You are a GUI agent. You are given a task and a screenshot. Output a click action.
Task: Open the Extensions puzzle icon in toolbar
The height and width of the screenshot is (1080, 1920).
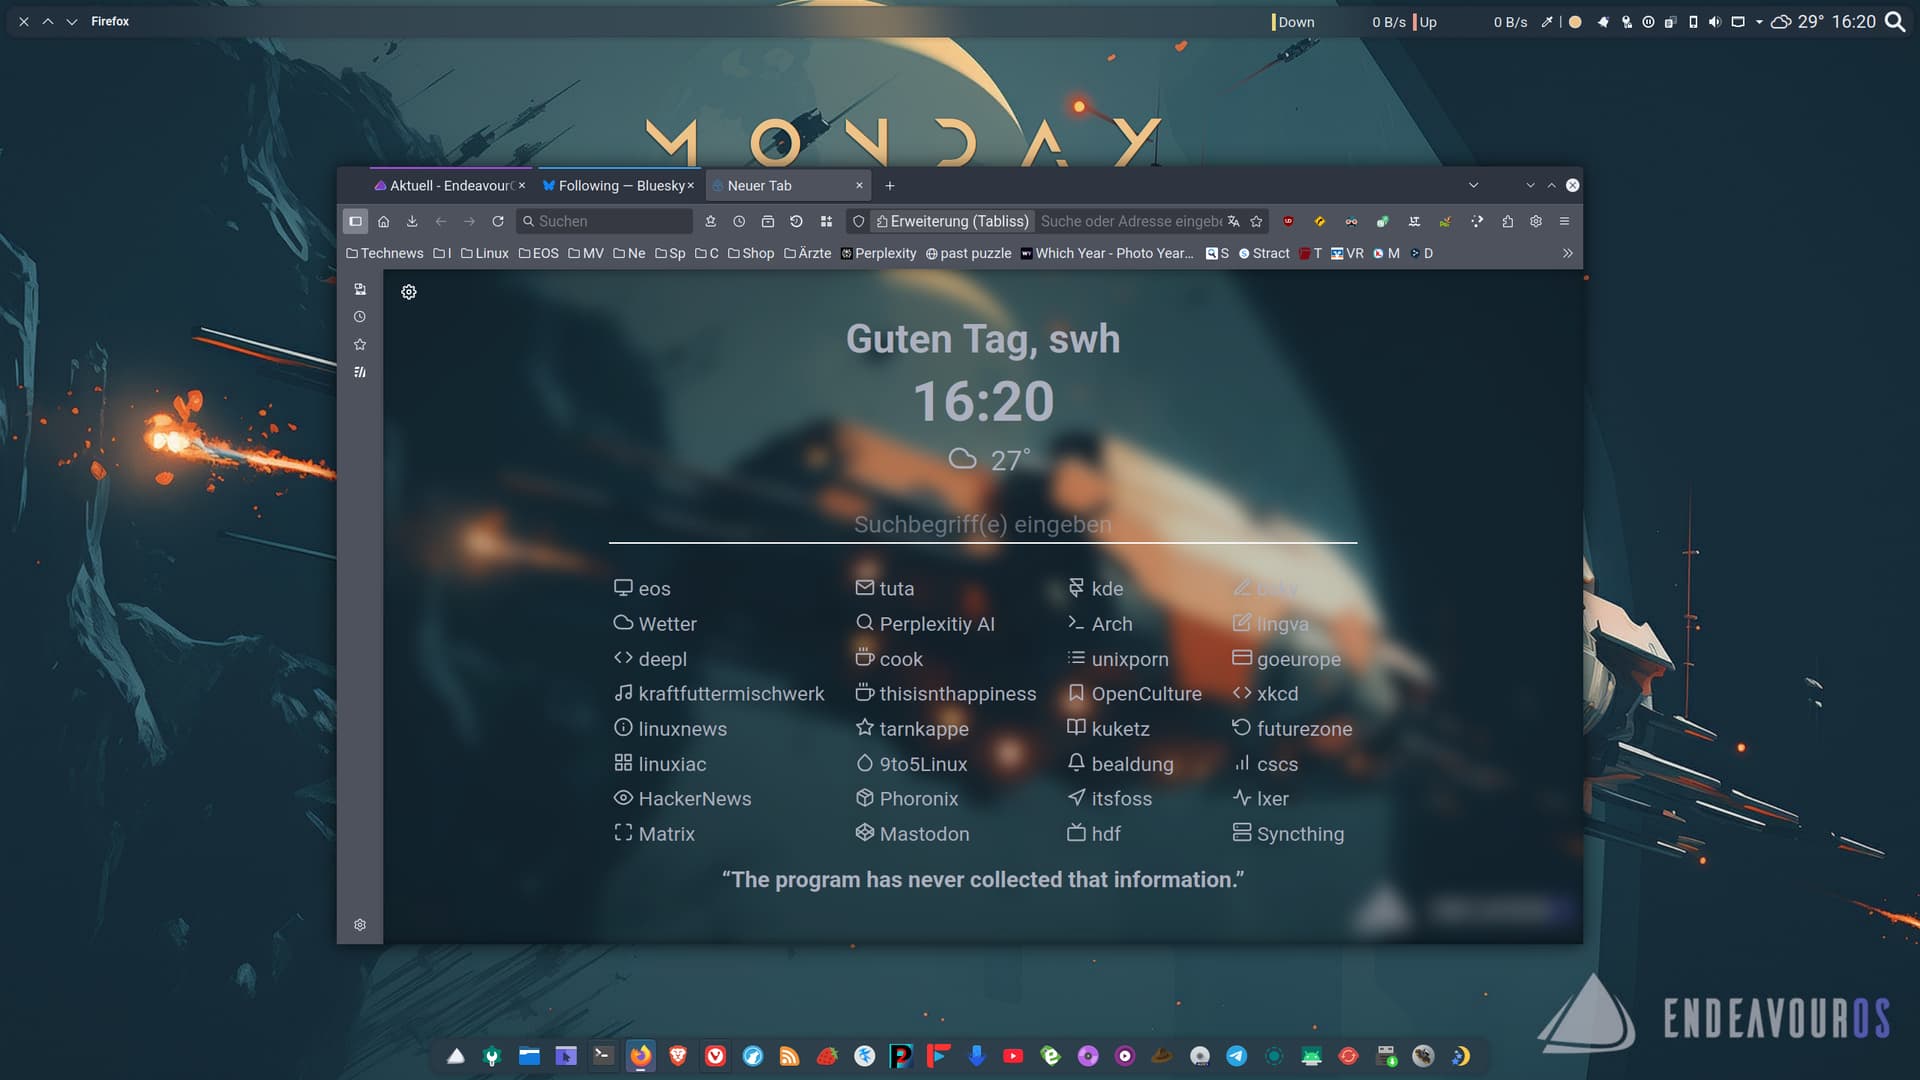(1507, 221)
